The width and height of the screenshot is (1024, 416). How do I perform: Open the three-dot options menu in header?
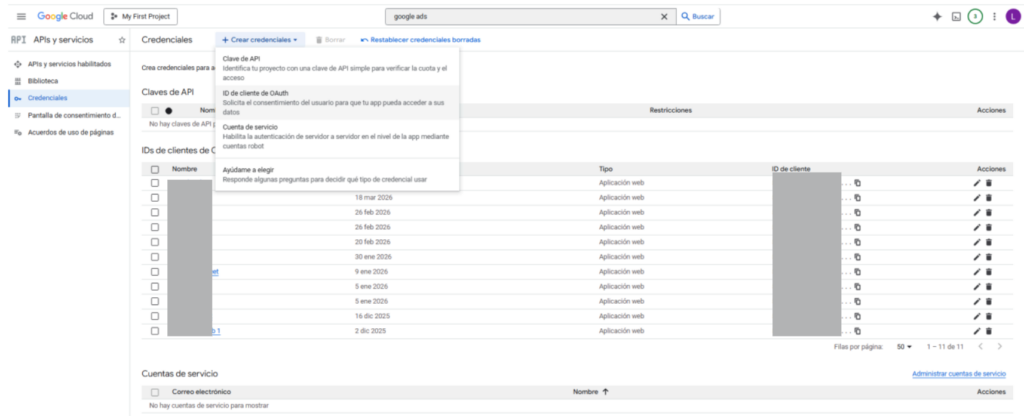coord(994,17)
